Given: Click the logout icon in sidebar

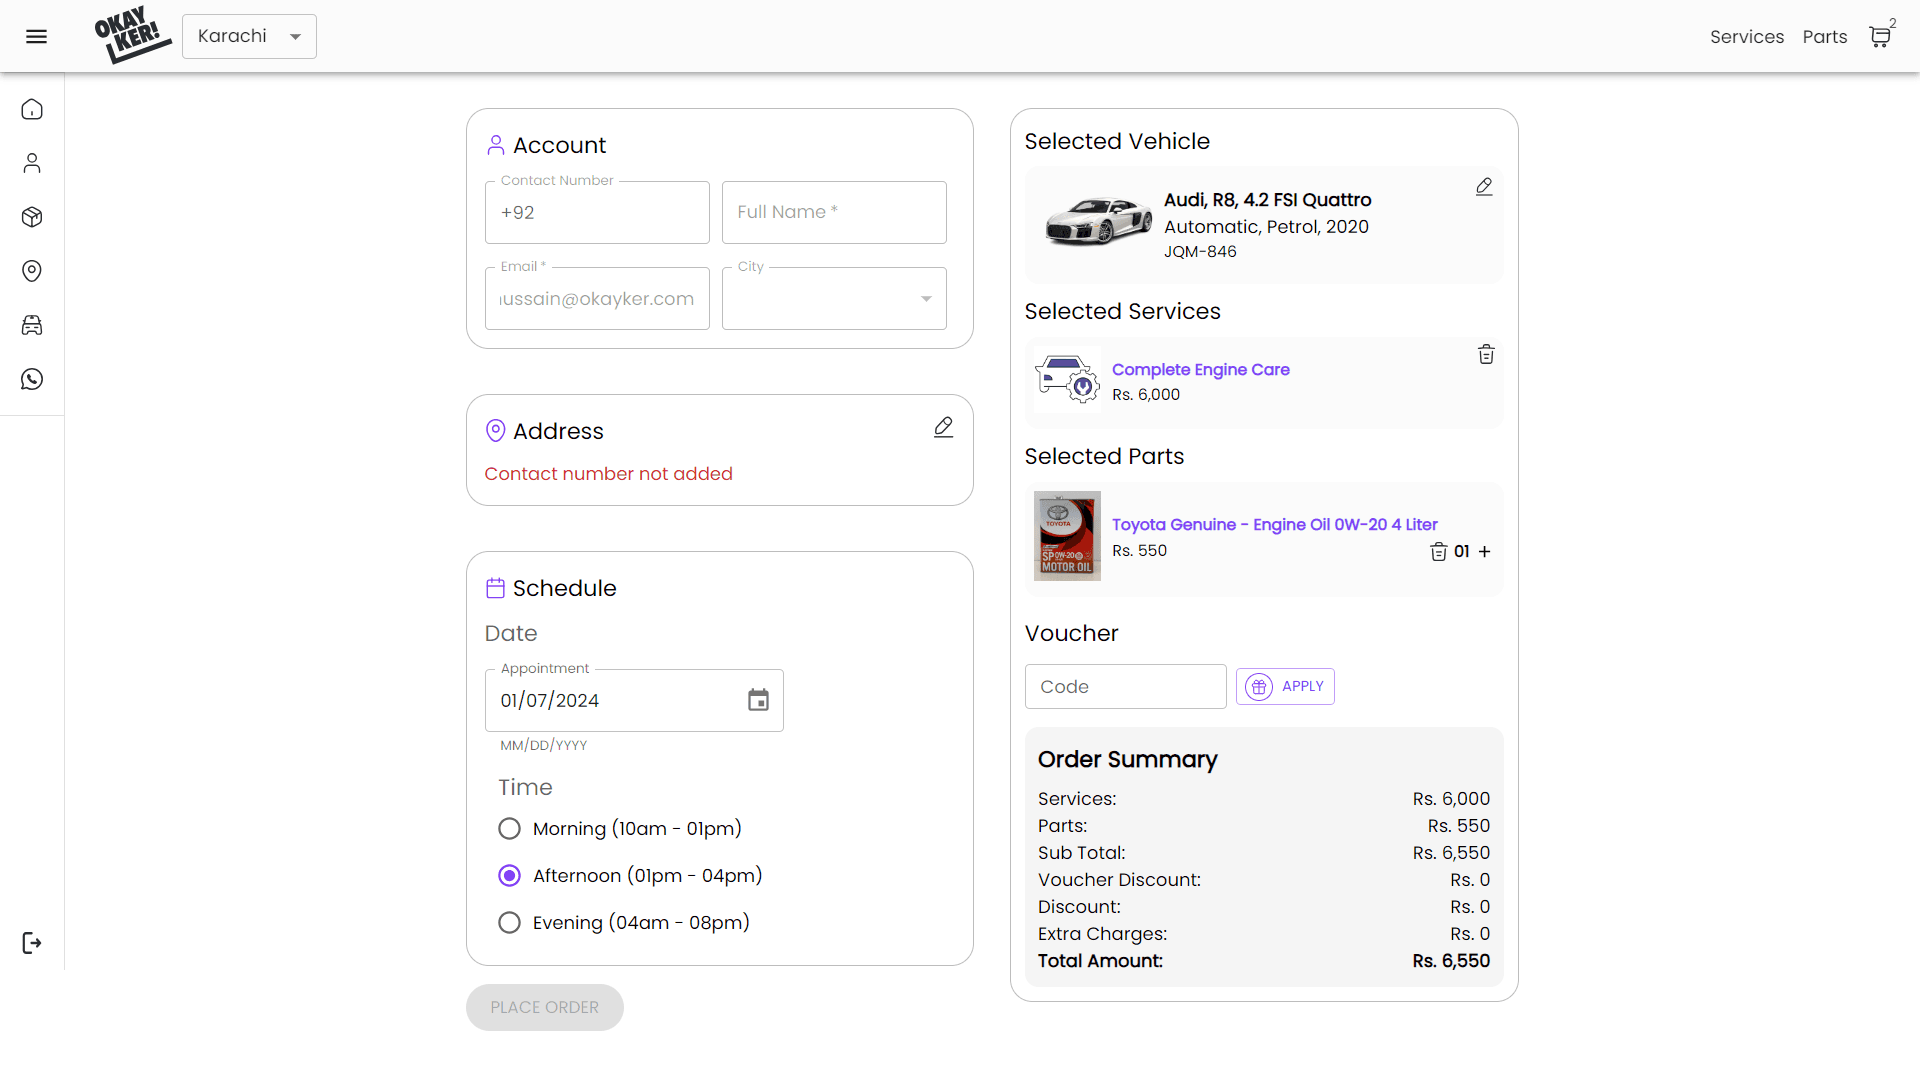Looking at the screenshot, I should pos(32,943).
